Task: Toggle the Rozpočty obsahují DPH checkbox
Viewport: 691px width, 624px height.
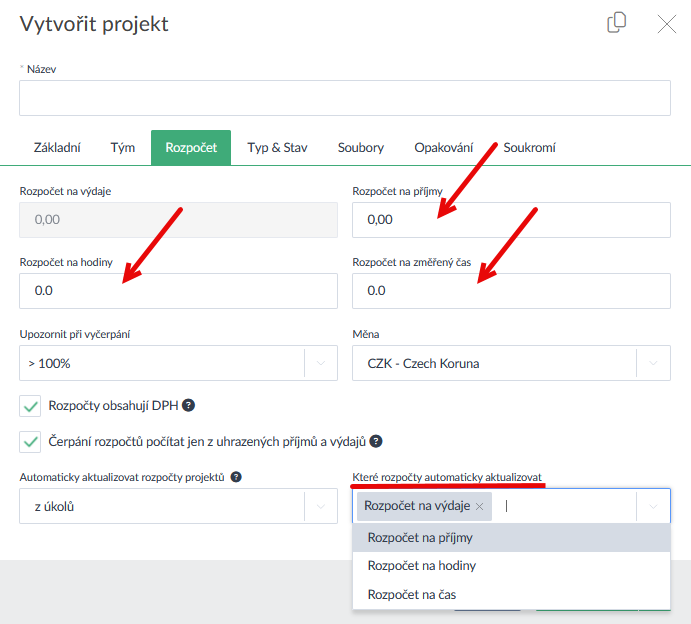Action: click(30, 406)
